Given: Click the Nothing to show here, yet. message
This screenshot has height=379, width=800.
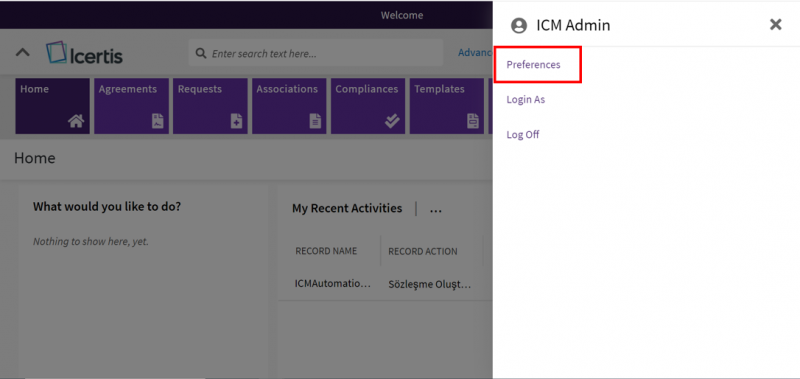Looking at the screenshot, I should (x=91, y=242).
